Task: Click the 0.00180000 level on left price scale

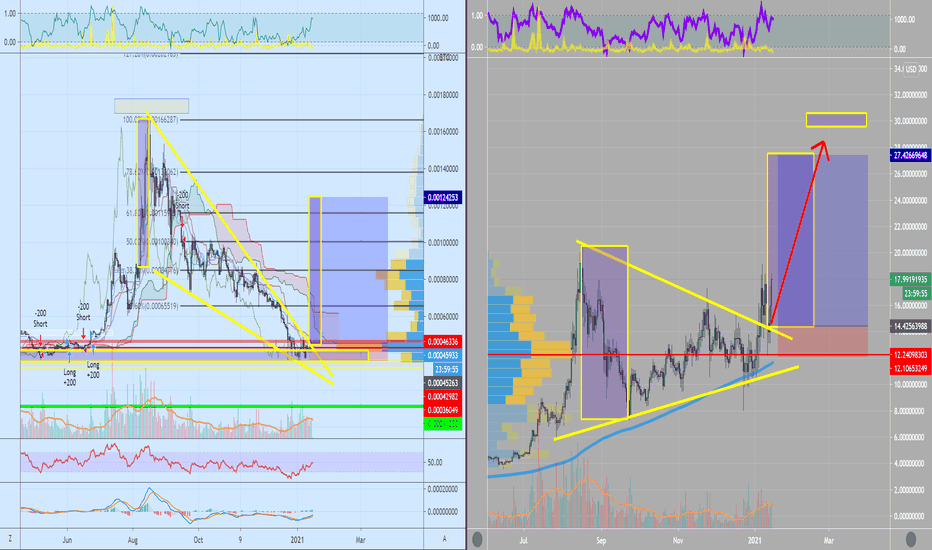Action: pos(443,95)
